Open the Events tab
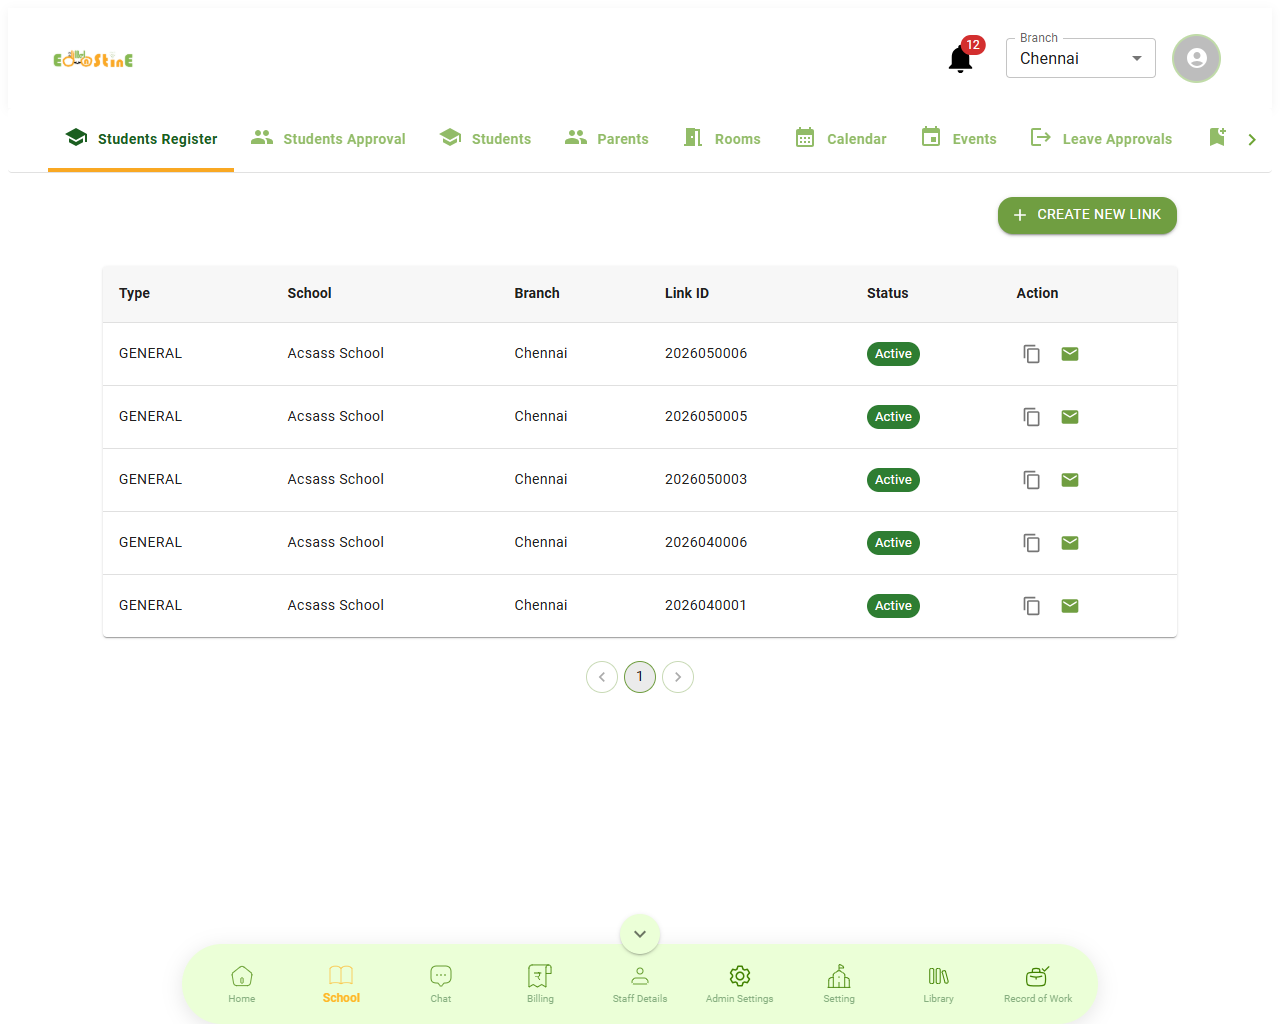Image resolution: width=1280 pixels, height=1024 pixels. pyautogui.click(x=959, y=139)
